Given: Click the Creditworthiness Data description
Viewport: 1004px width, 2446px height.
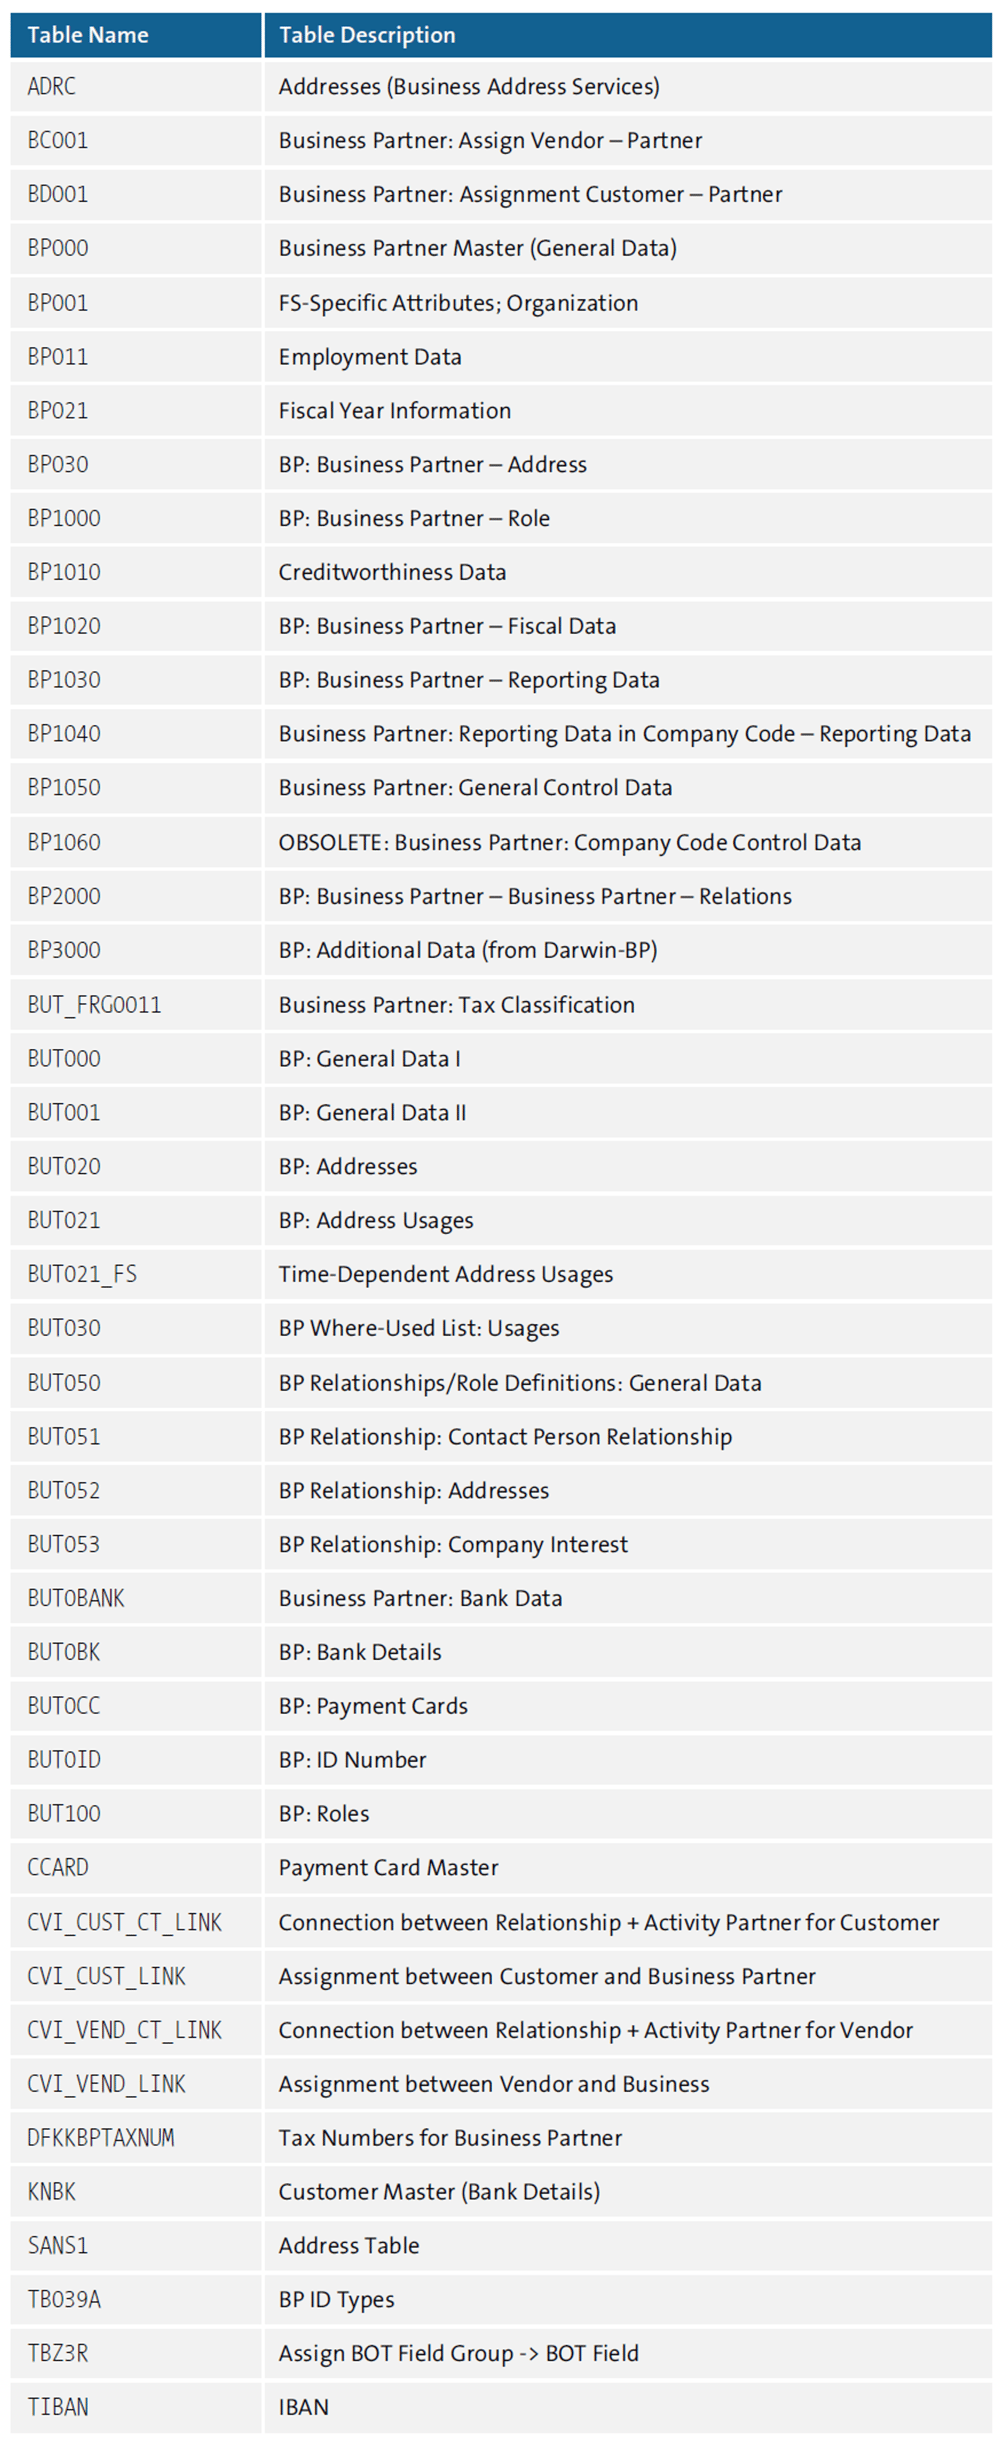Looking at the screenshot, I should point(392,572).
